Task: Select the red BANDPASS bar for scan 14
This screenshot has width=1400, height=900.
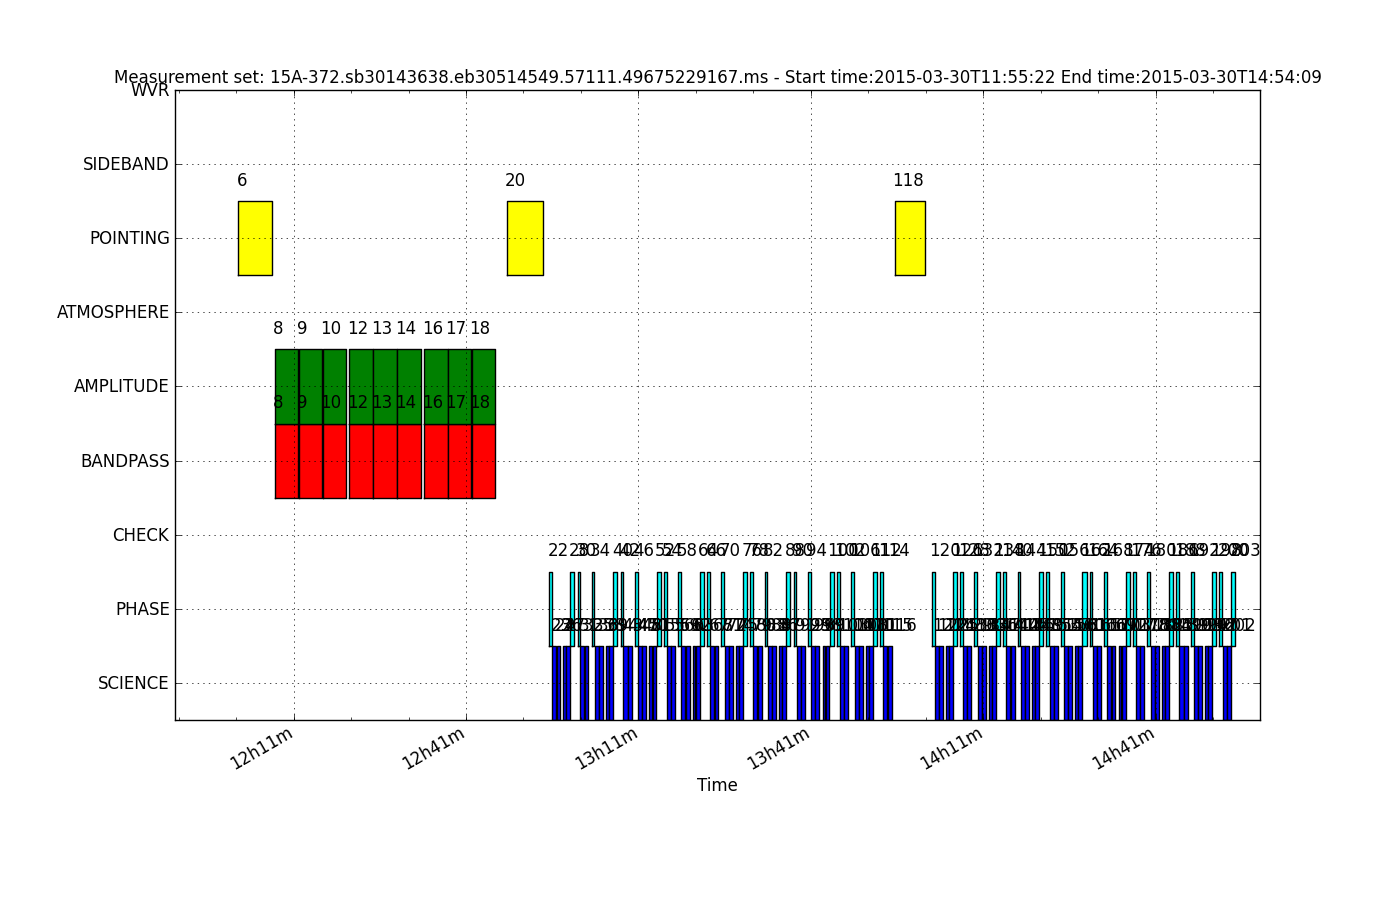Action: pyautogui.click(x=409, y=461)
